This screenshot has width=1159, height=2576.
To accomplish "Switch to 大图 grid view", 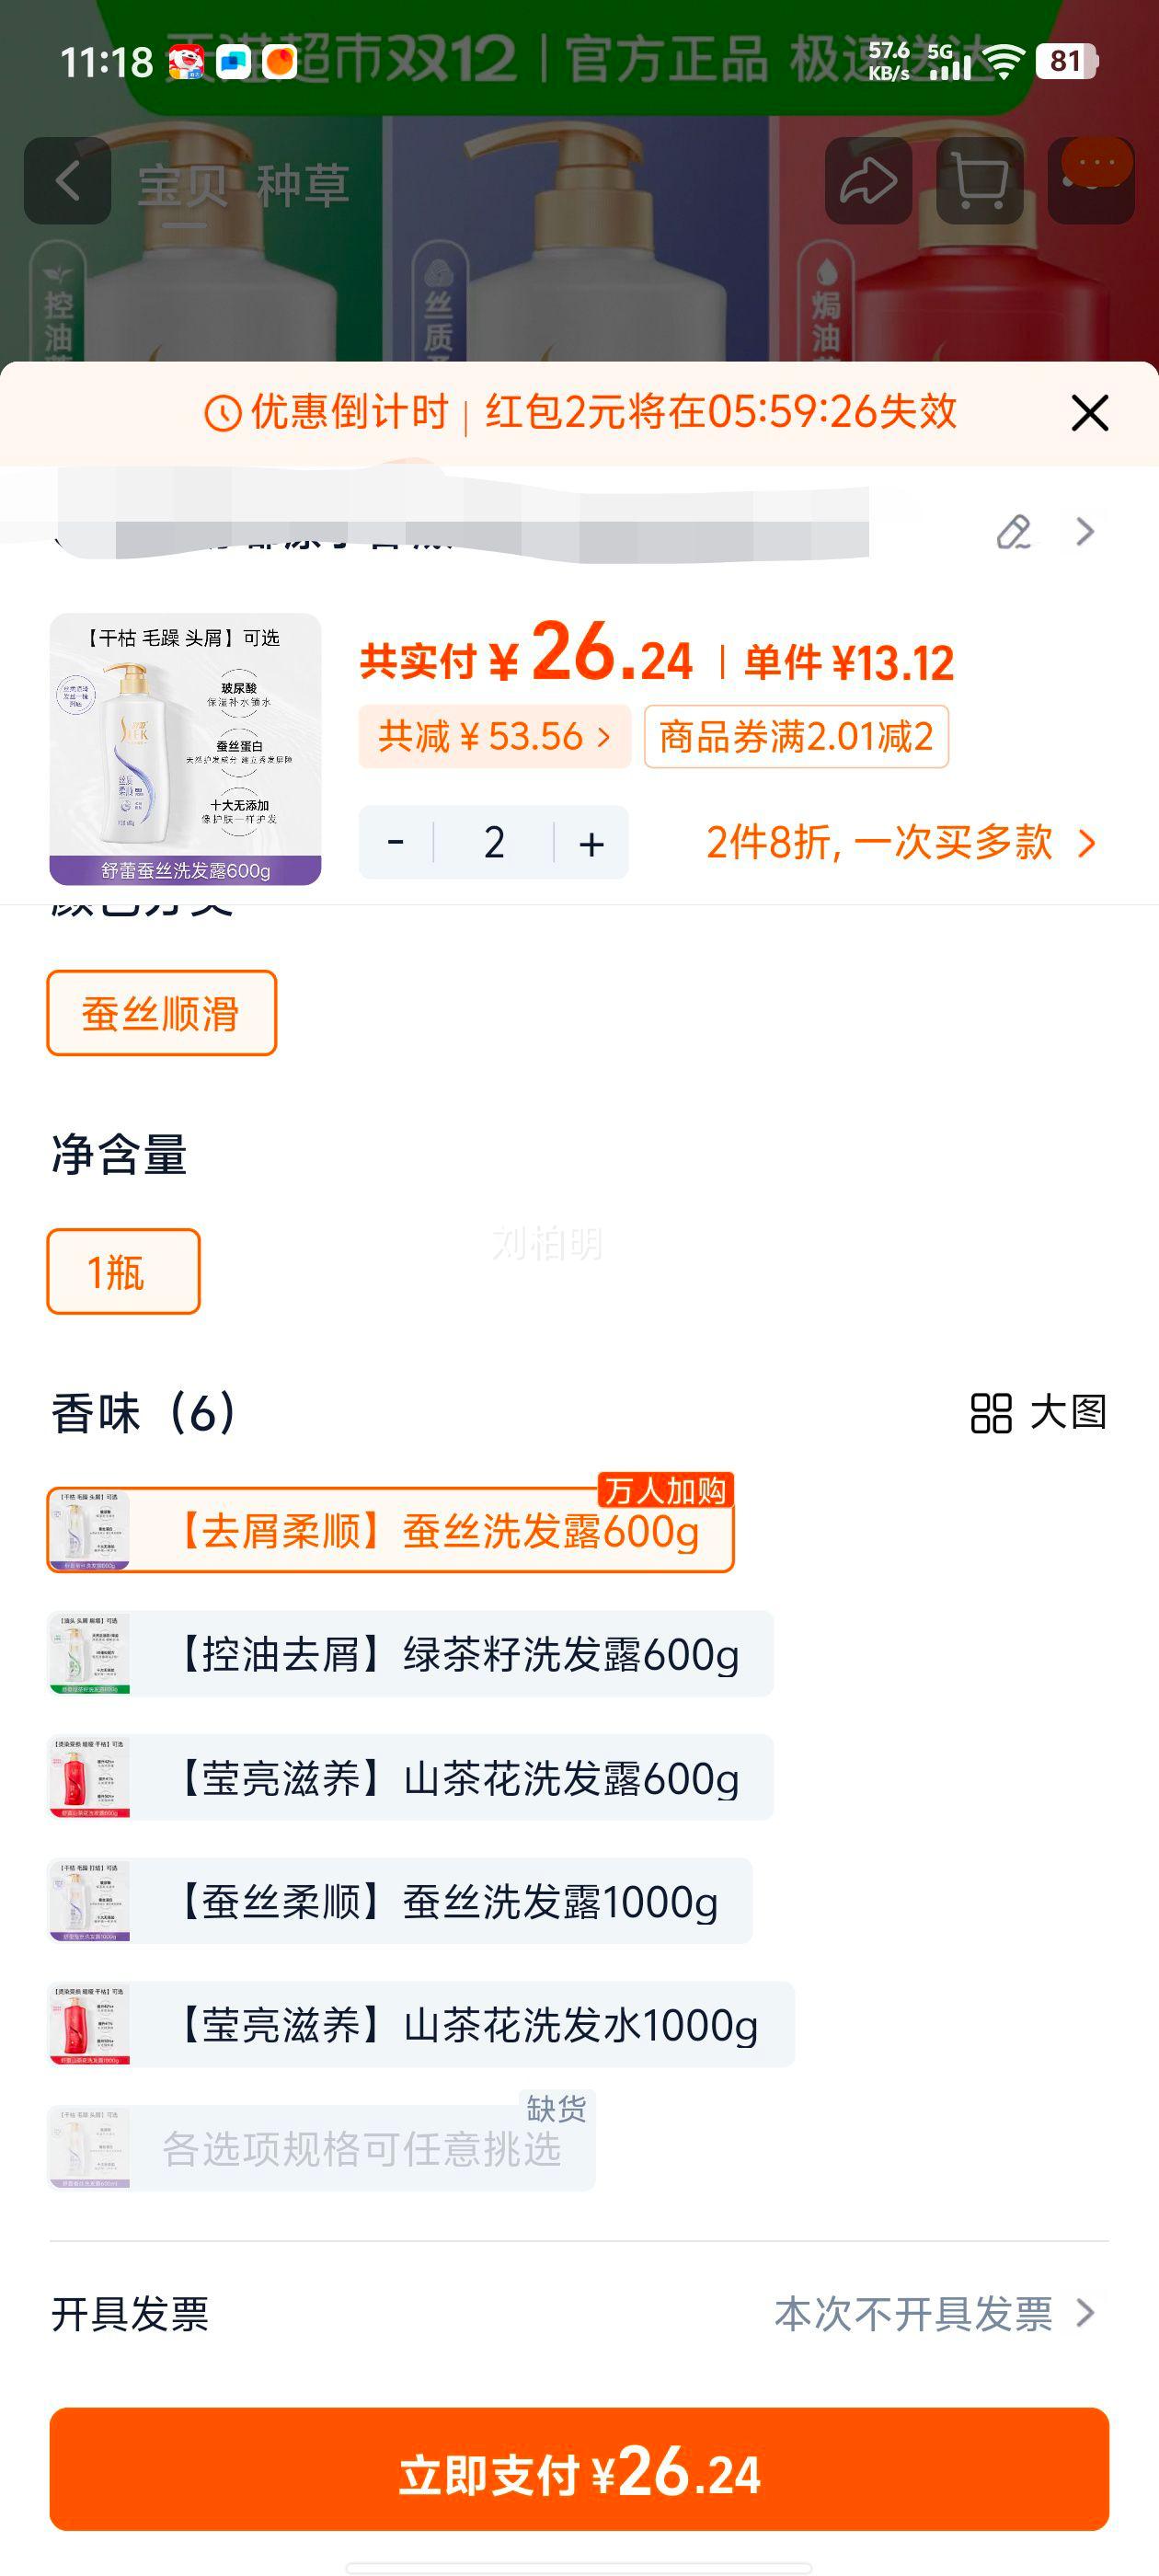I will pos(1038,1413).
